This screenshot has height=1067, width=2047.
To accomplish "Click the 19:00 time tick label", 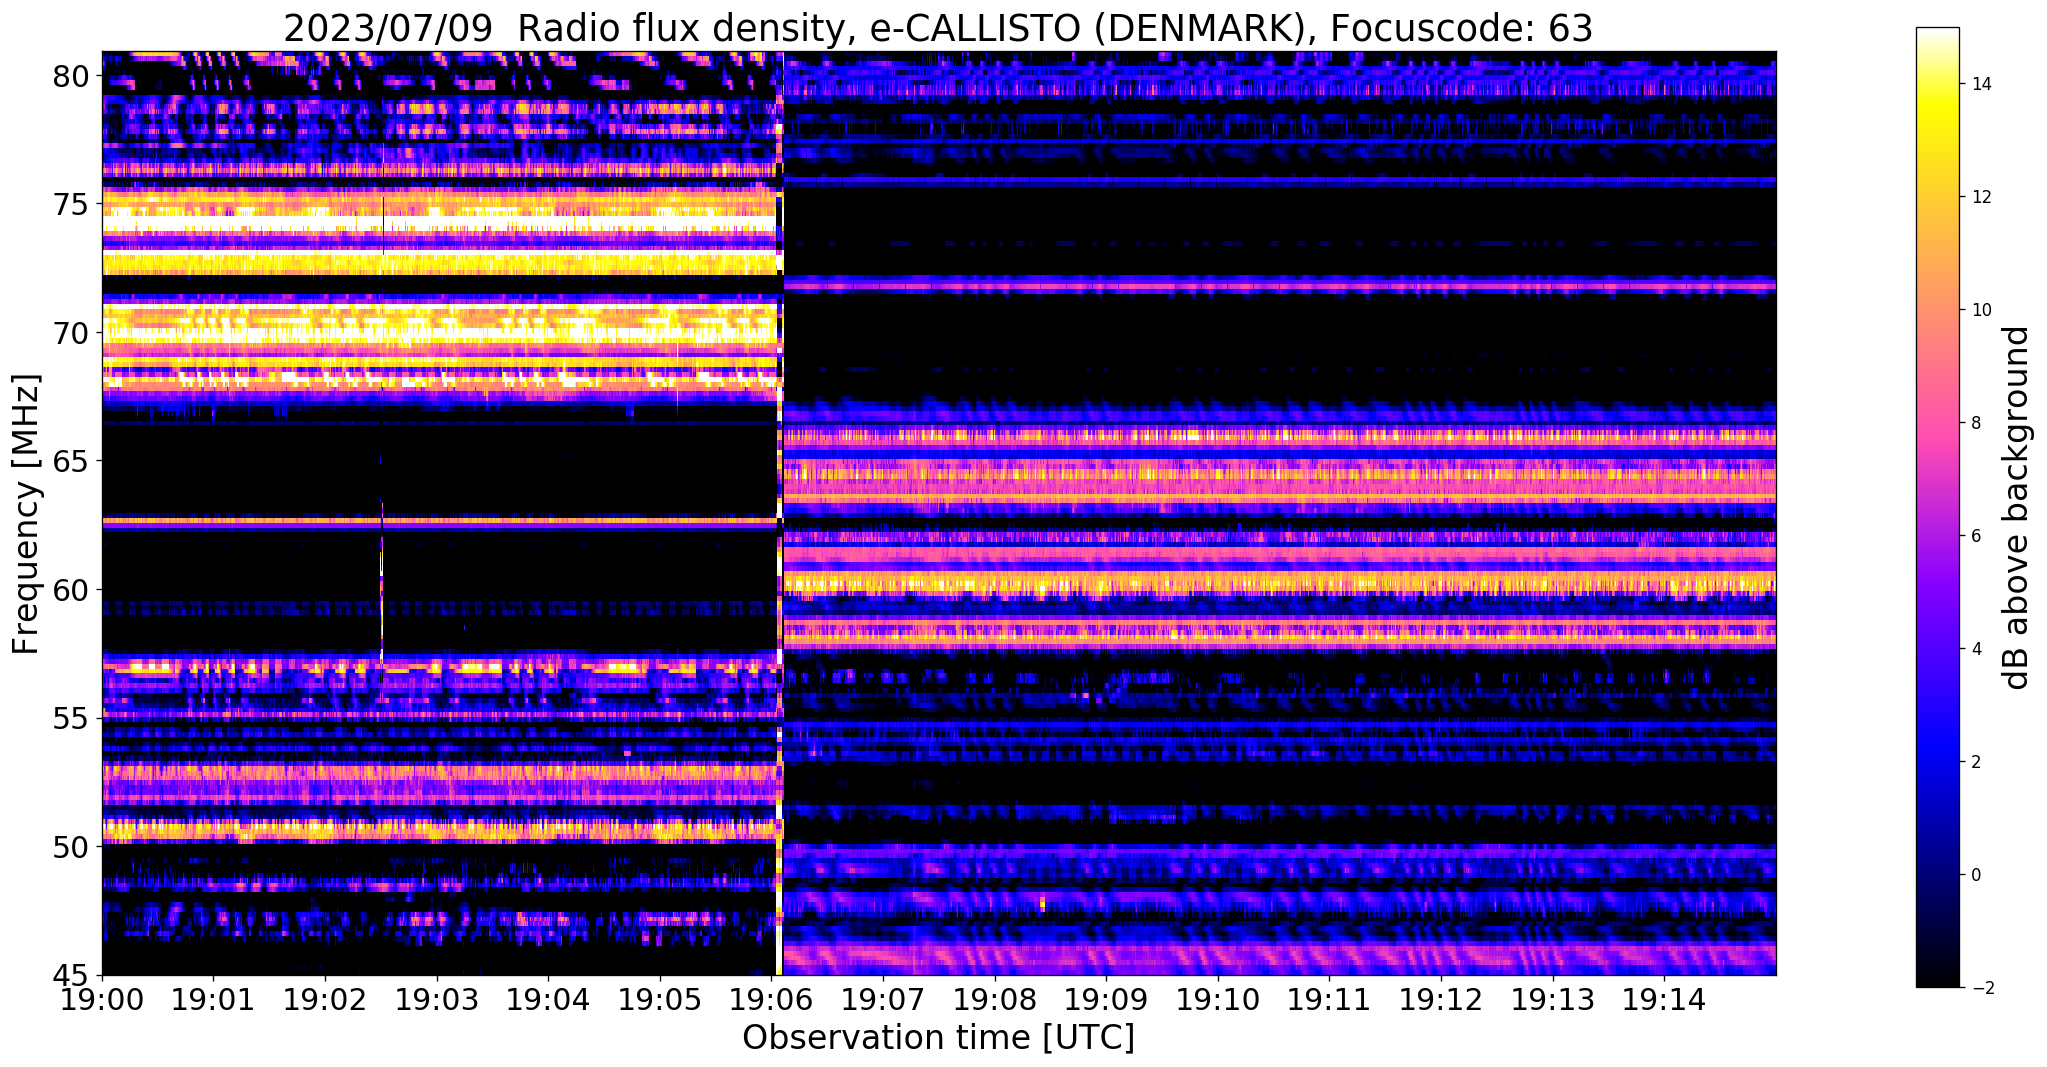I will pyautogui.click(x=102, y=999).
